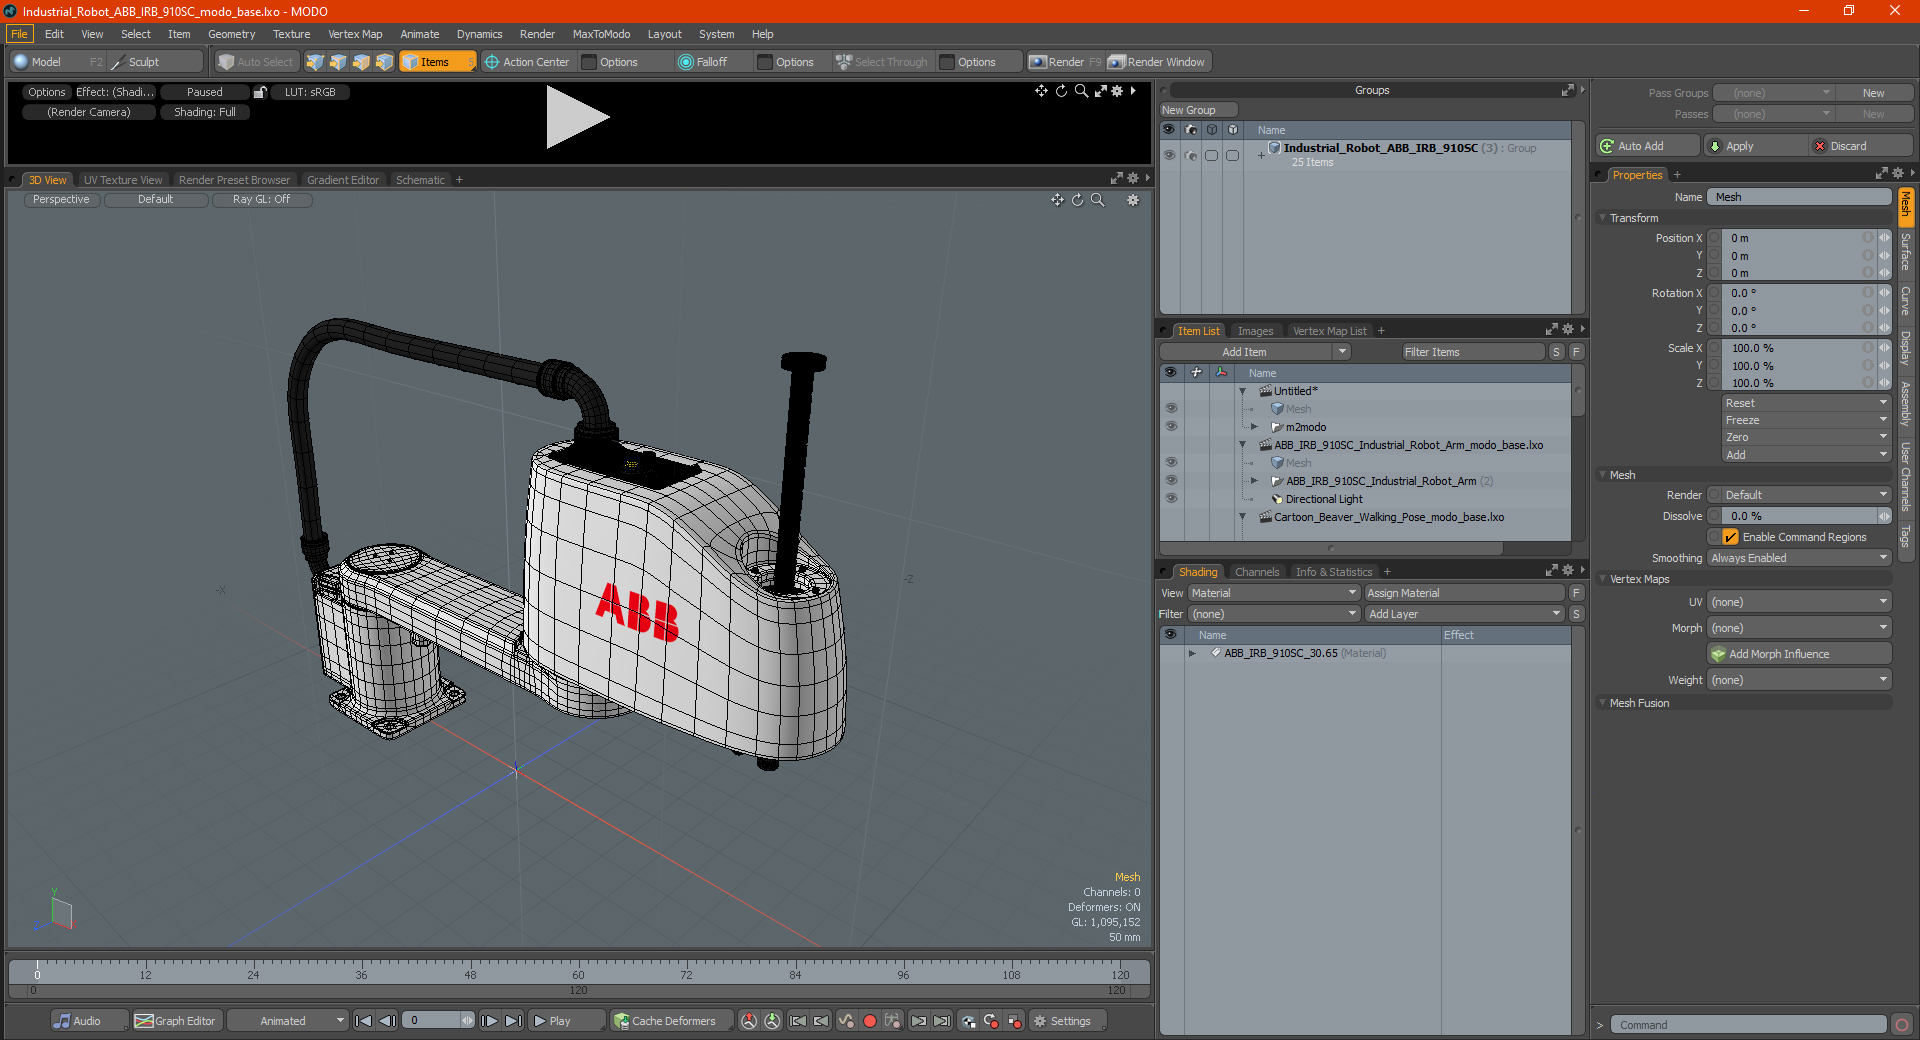
Task: Toggle Falloff Options checkbox
Action: click(x=766, y=62)
